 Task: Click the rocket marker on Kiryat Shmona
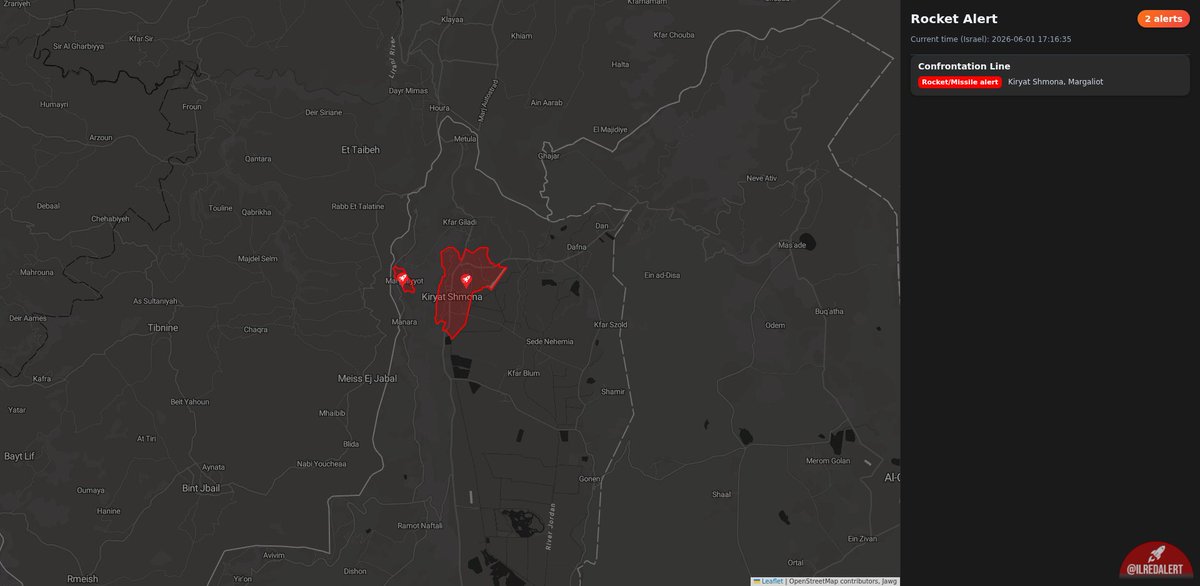point(466,280)
